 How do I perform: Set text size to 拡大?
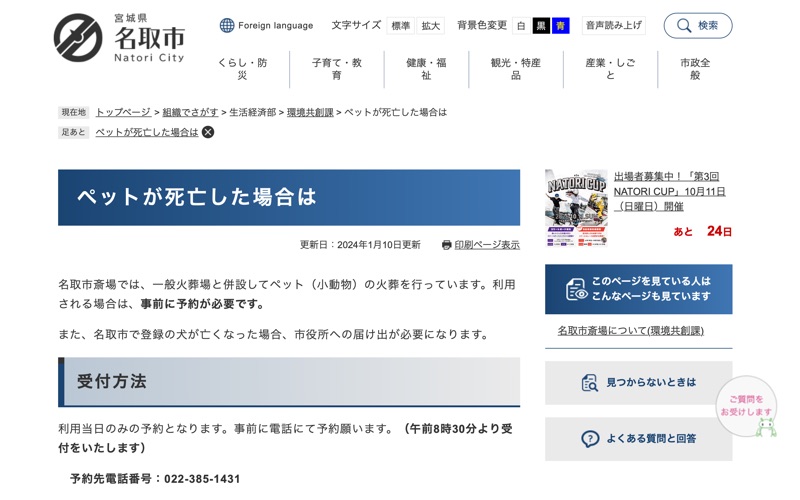(x=431, y=26)
